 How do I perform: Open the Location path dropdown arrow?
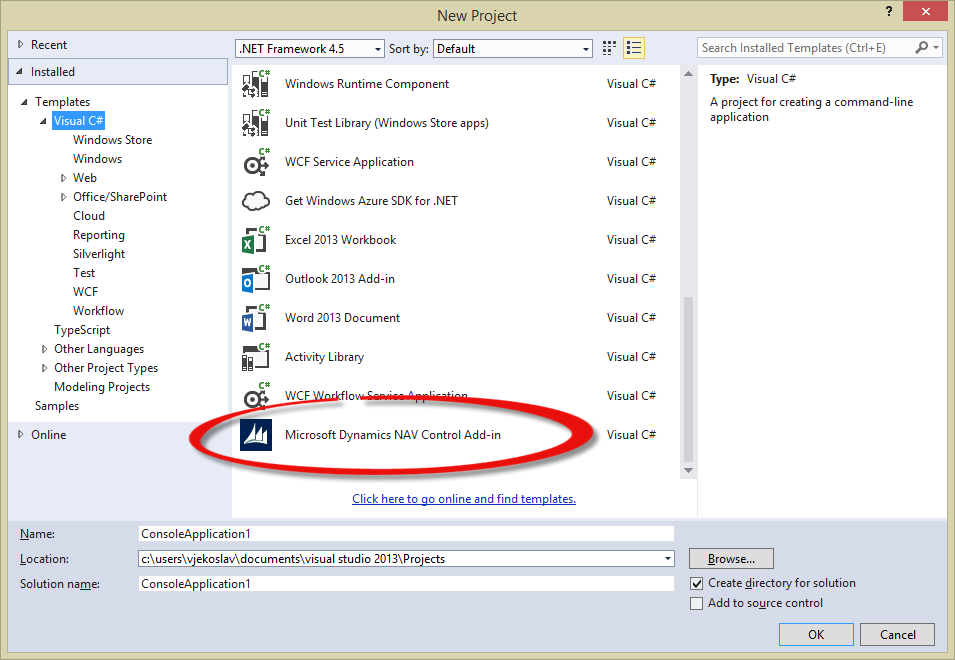pos(668,559)
